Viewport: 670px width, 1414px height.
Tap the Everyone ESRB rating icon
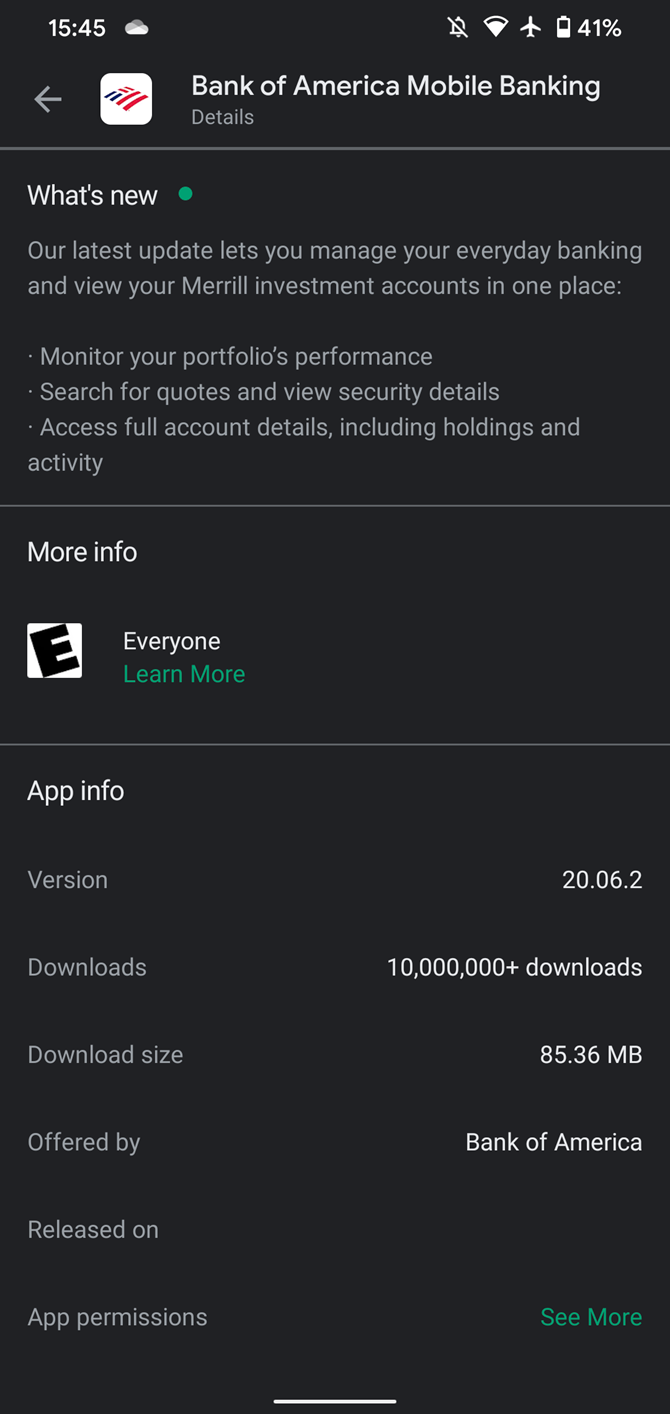55,651
